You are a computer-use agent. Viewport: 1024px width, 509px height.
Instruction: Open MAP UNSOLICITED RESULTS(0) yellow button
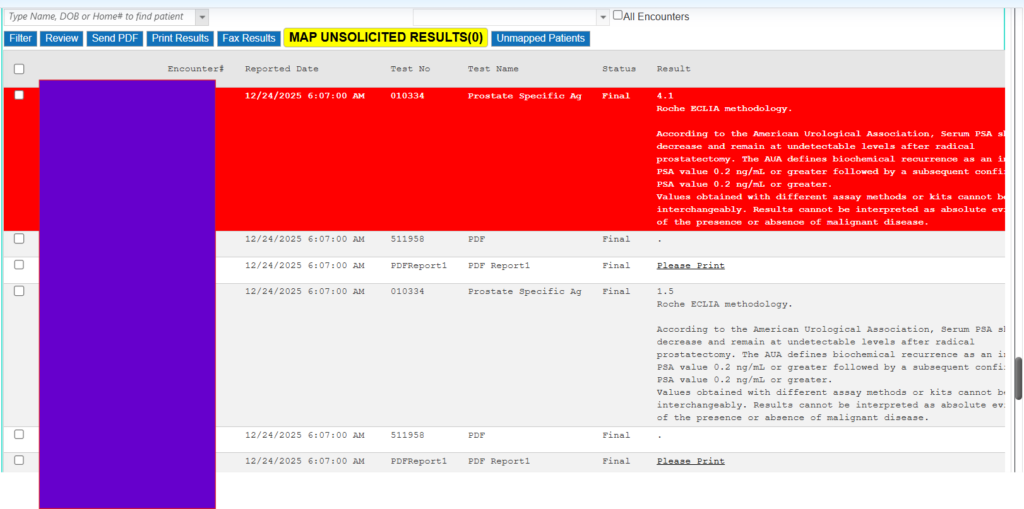(x=386, y=38)
